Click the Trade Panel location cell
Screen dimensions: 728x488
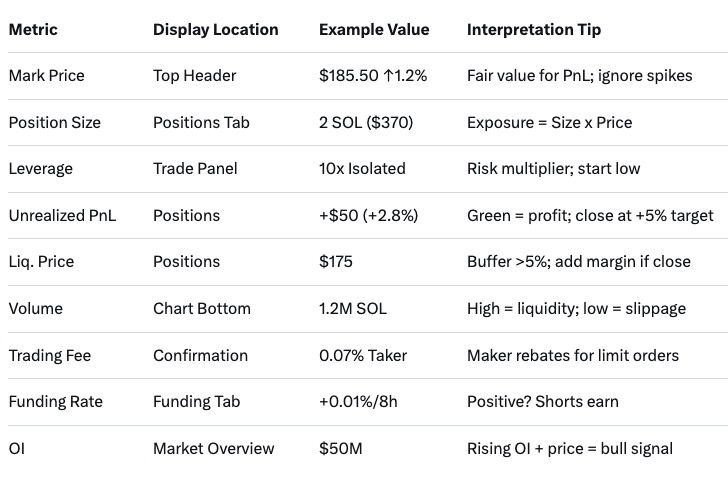point(195,169)
